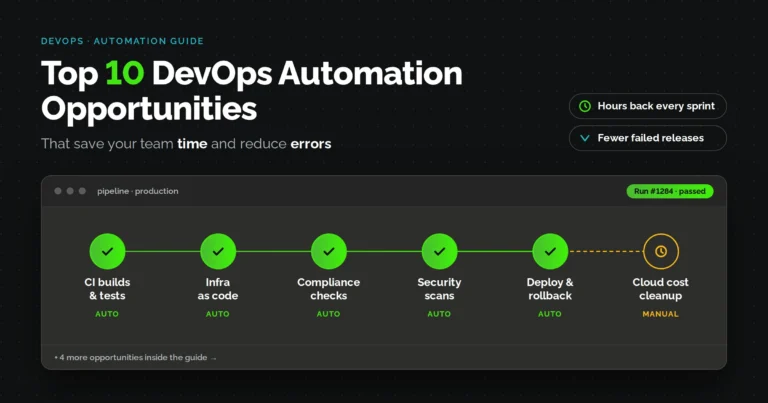768x403 pixels.
Task: Click the Deploy & rollback label
Action: click(550, 289)
